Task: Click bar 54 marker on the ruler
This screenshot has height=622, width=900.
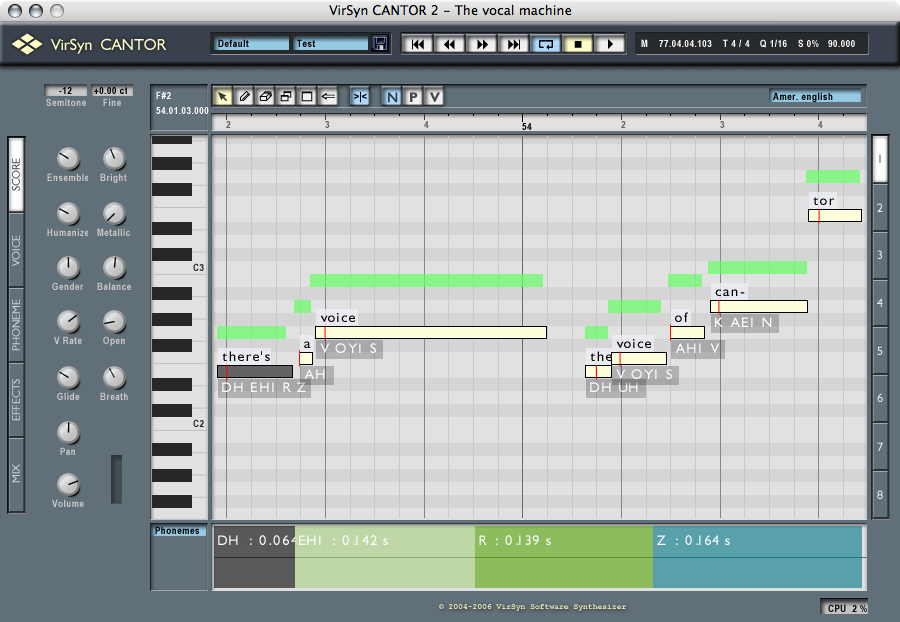Action: tap(526, 126)
